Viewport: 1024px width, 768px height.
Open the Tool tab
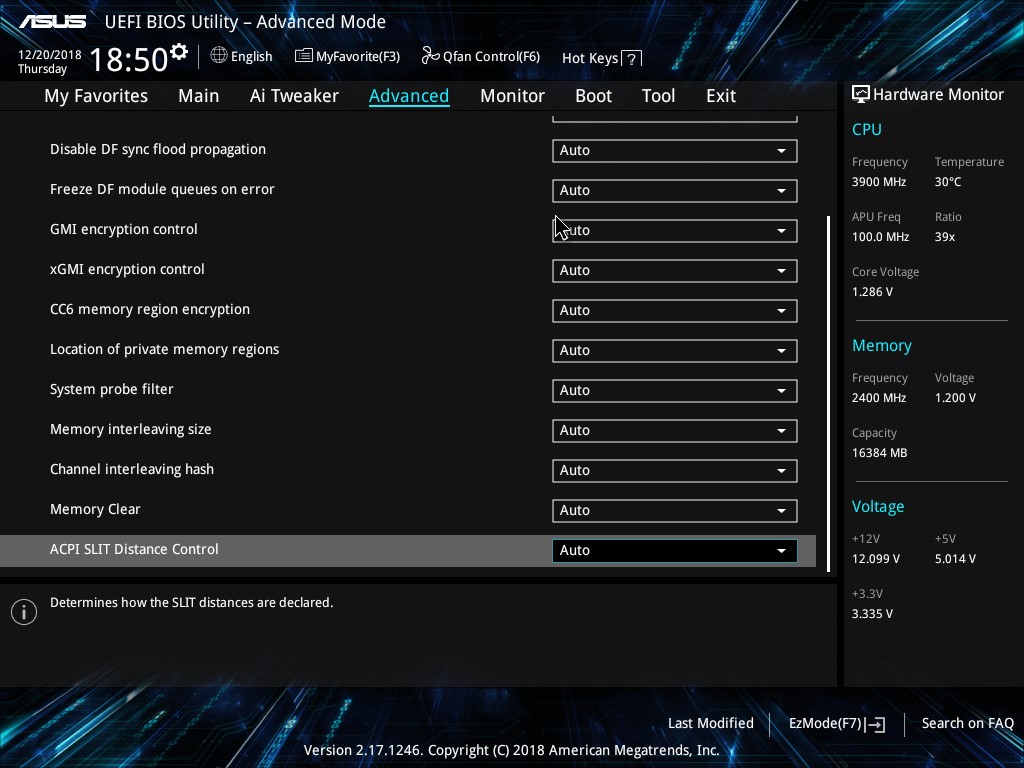(658, 96)
